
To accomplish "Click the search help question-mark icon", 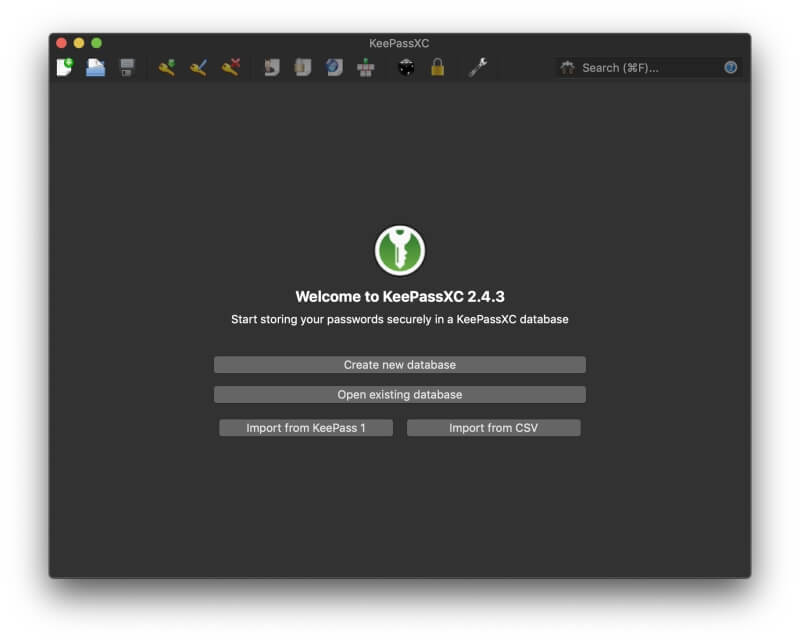I will tap(730, 67).
